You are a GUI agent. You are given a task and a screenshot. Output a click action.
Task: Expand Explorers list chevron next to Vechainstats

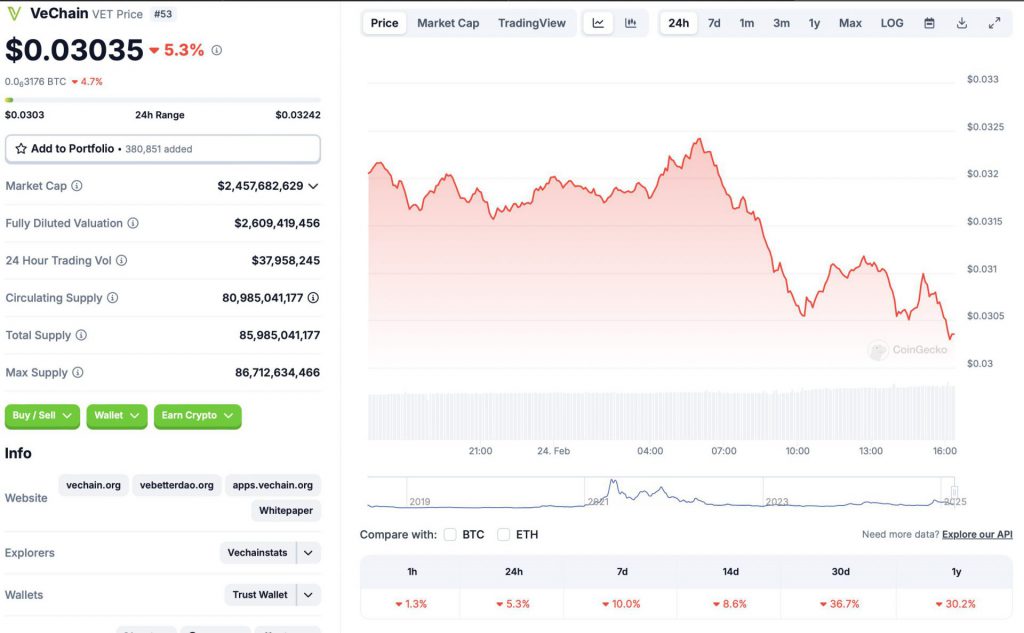(x=308, y=553)
